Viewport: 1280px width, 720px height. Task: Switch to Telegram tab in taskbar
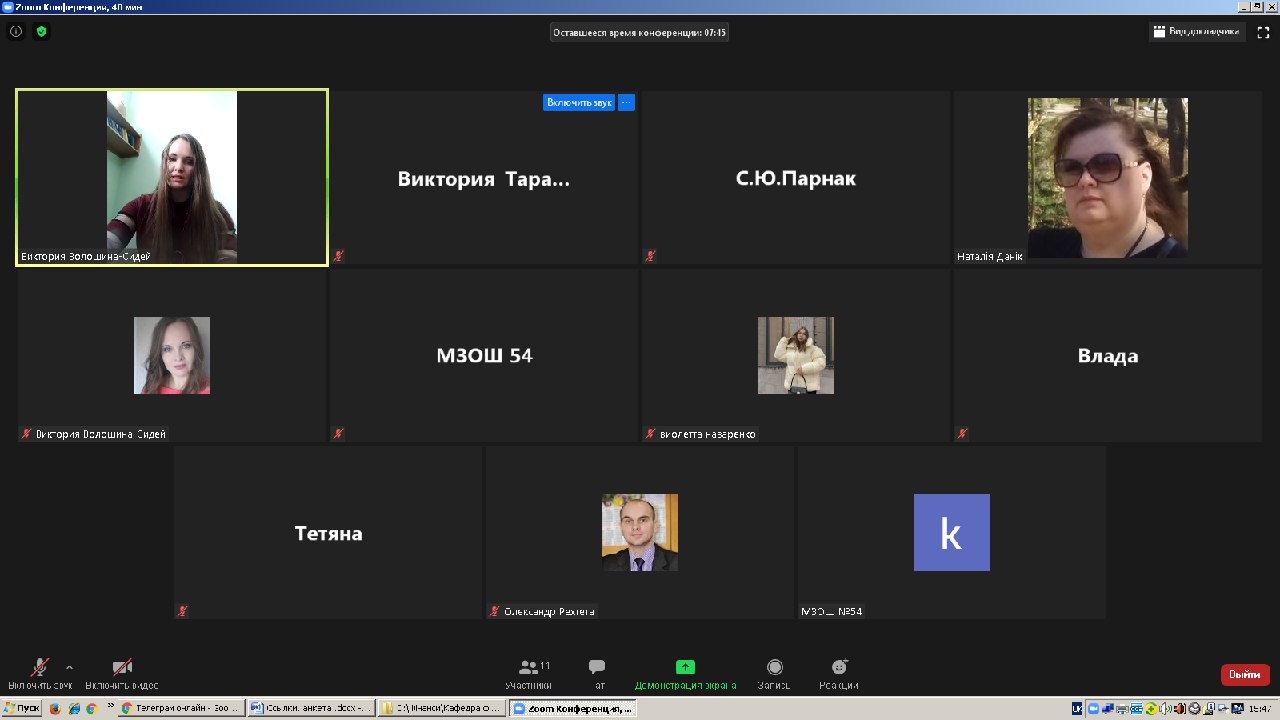coord(180,708)
